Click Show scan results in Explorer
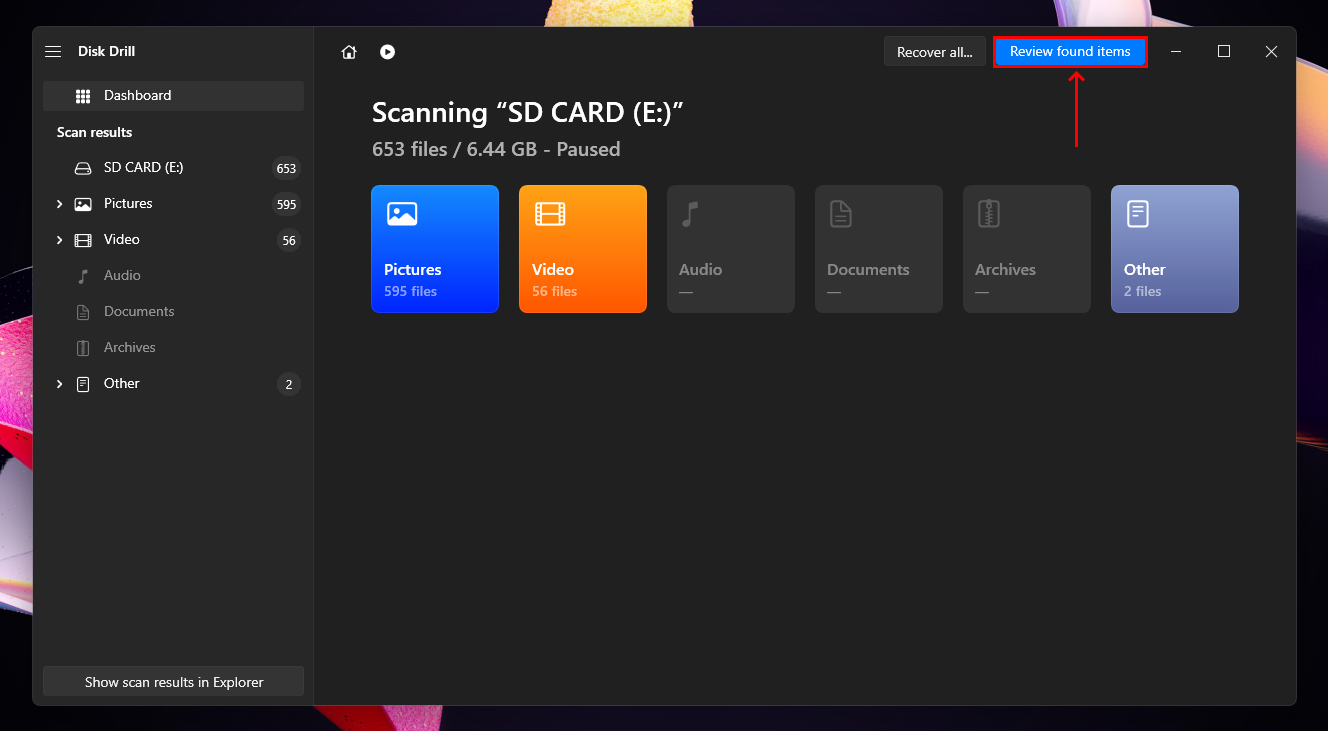The height and width of the screenshot is (731, 1328). pyautogui.click(x=173, y=682)
